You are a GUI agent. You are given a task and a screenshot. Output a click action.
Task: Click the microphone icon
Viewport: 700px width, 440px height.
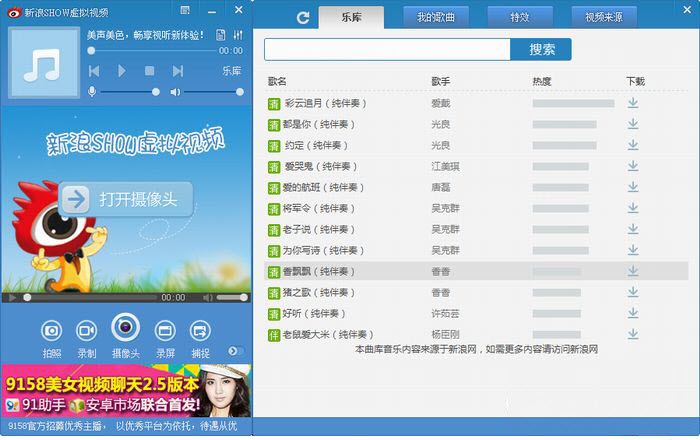(x=92, y=92)
